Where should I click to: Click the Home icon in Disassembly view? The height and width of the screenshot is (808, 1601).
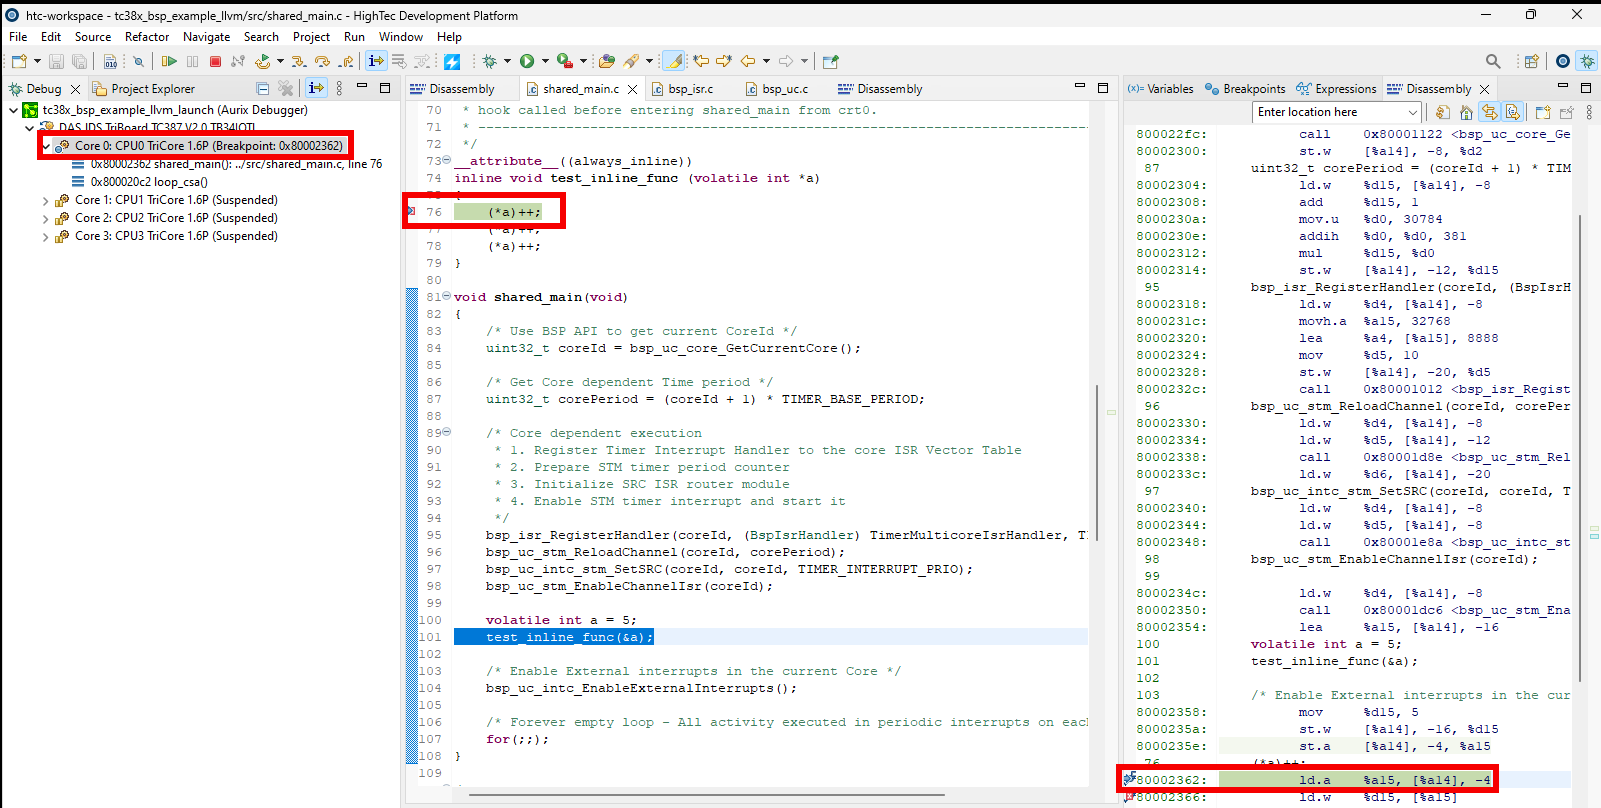pos(1466,112)
